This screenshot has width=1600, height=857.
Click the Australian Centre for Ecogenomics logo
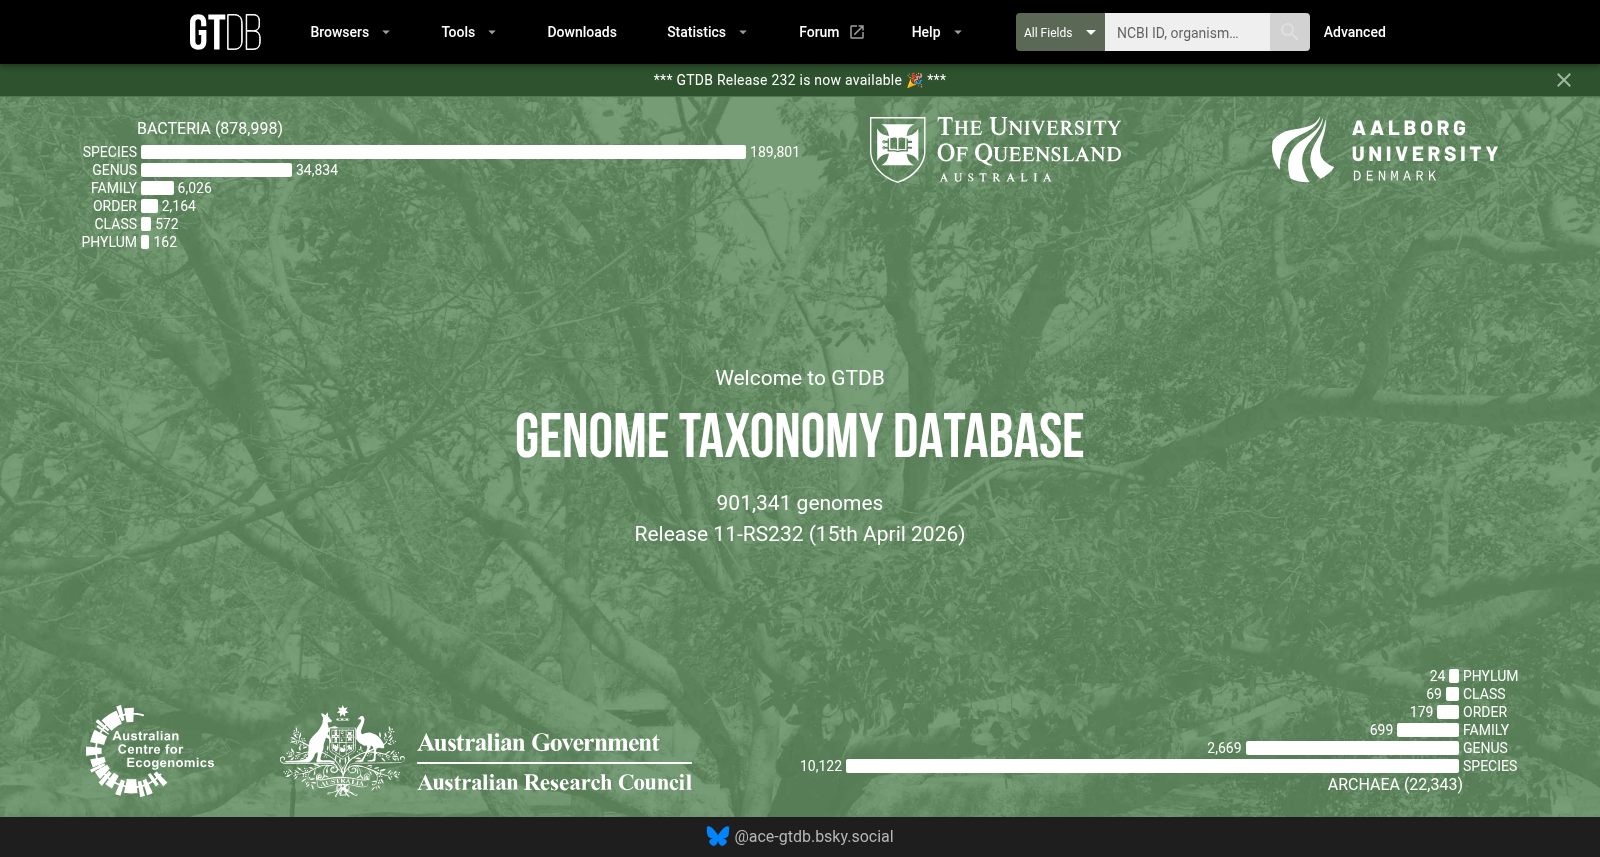coord(151,750)
